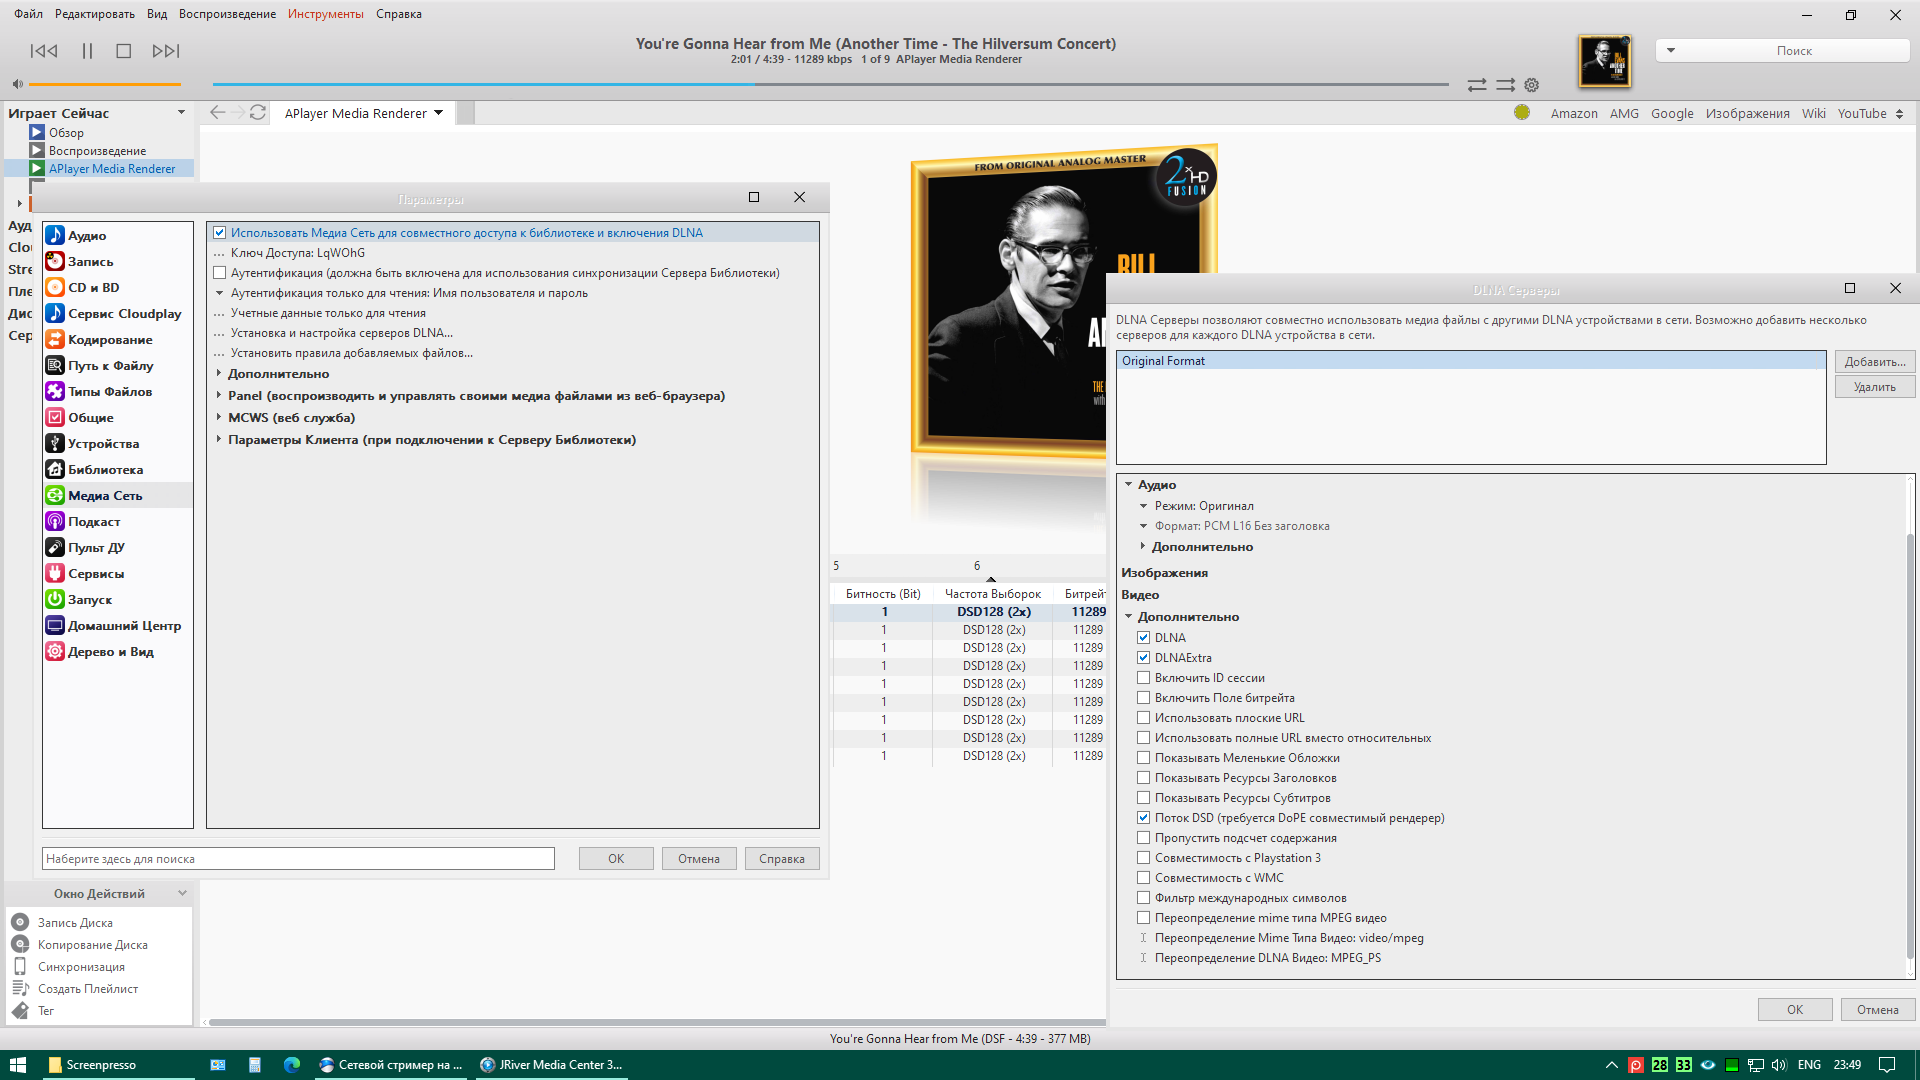Pause playback with the pause button
The height and width of the screenshot is (1080, 1920).
tap(87, 51)
